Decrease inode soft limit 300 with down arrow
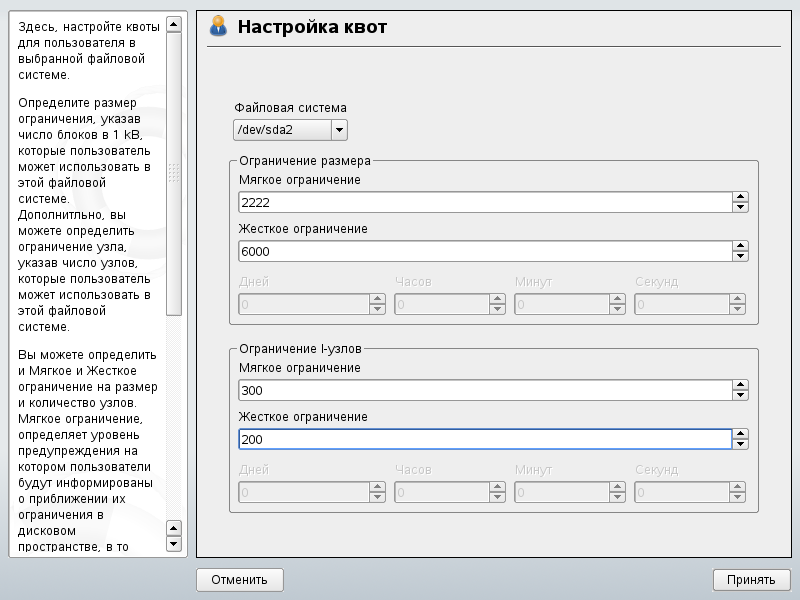Image resolution: width=800 pixels, height=600 pixels. (740, 396)
